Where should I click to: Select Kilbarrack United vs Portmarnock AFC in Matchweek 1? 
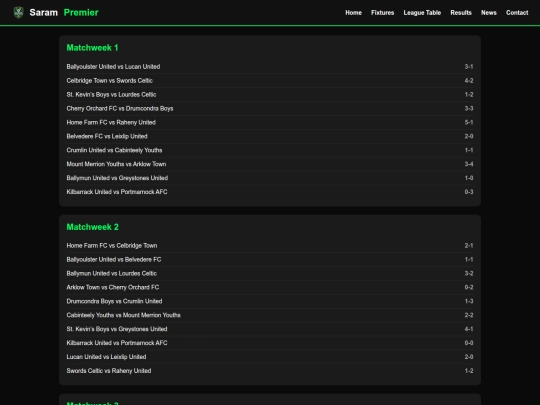click(x=270, y=192)
